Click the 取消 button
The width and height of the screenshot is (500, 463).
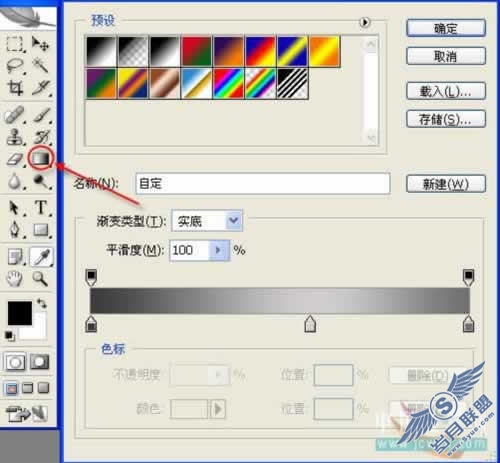446,56
